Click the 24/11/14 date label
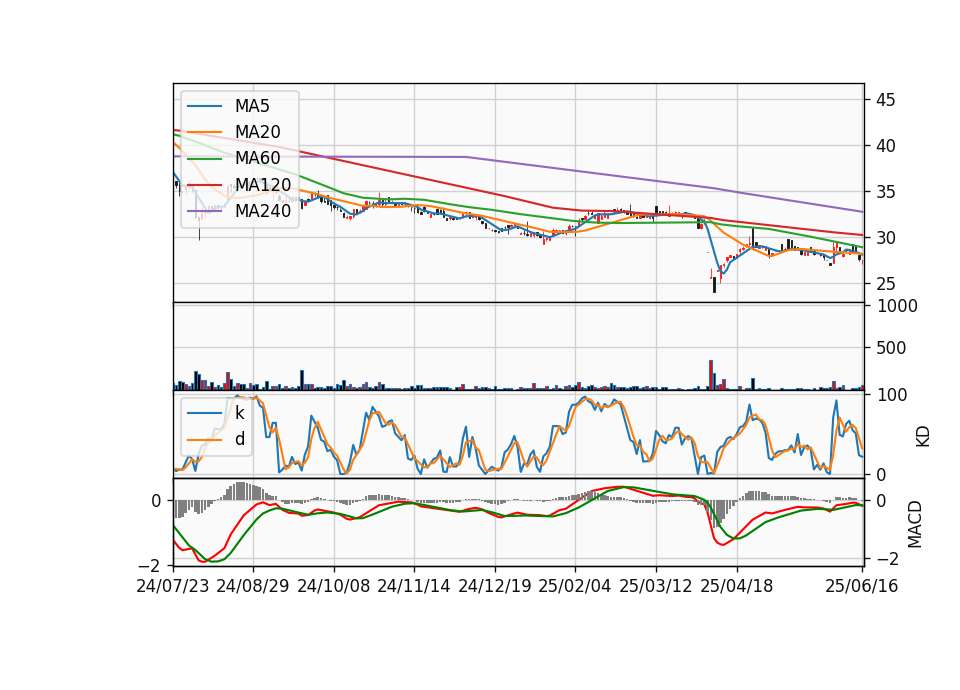960x690 pixels. 414,586
